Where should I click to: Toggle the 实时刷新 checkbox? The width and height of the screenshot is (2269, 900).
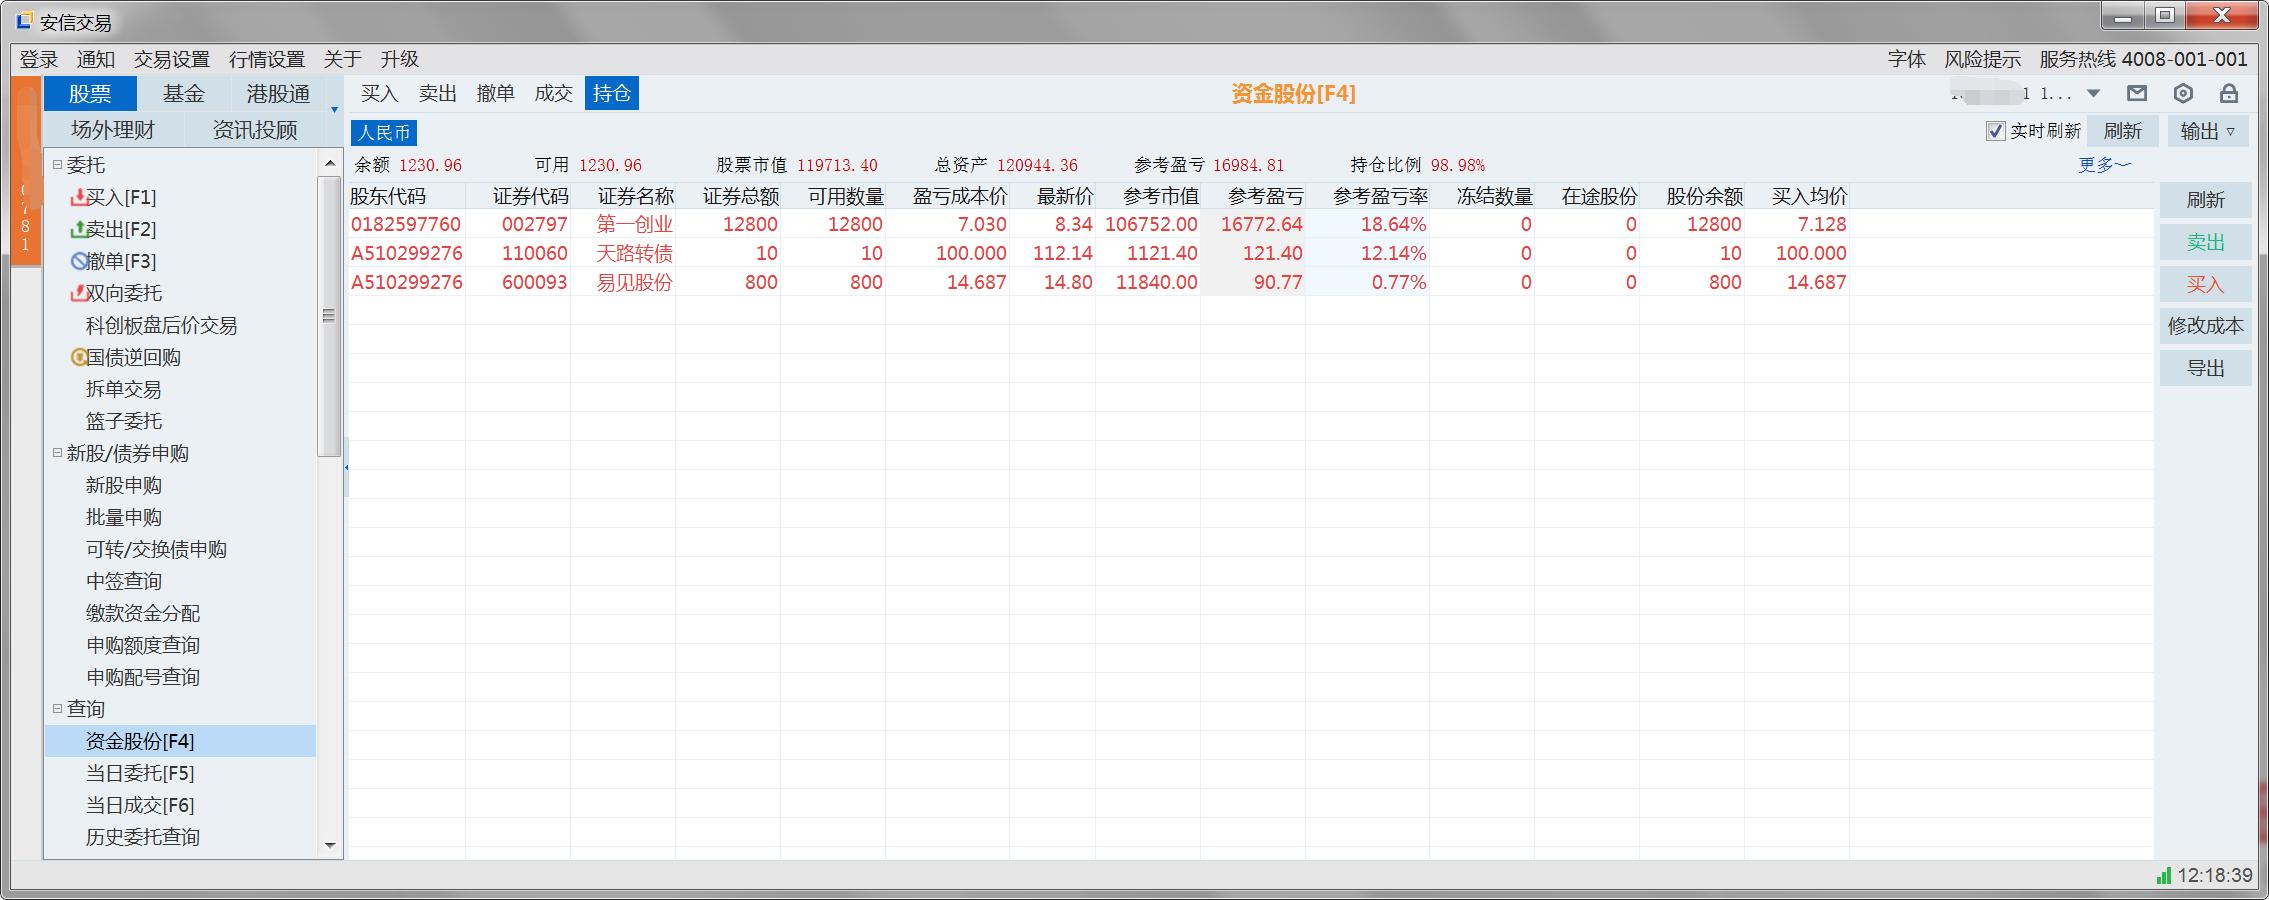(1995, 131)
